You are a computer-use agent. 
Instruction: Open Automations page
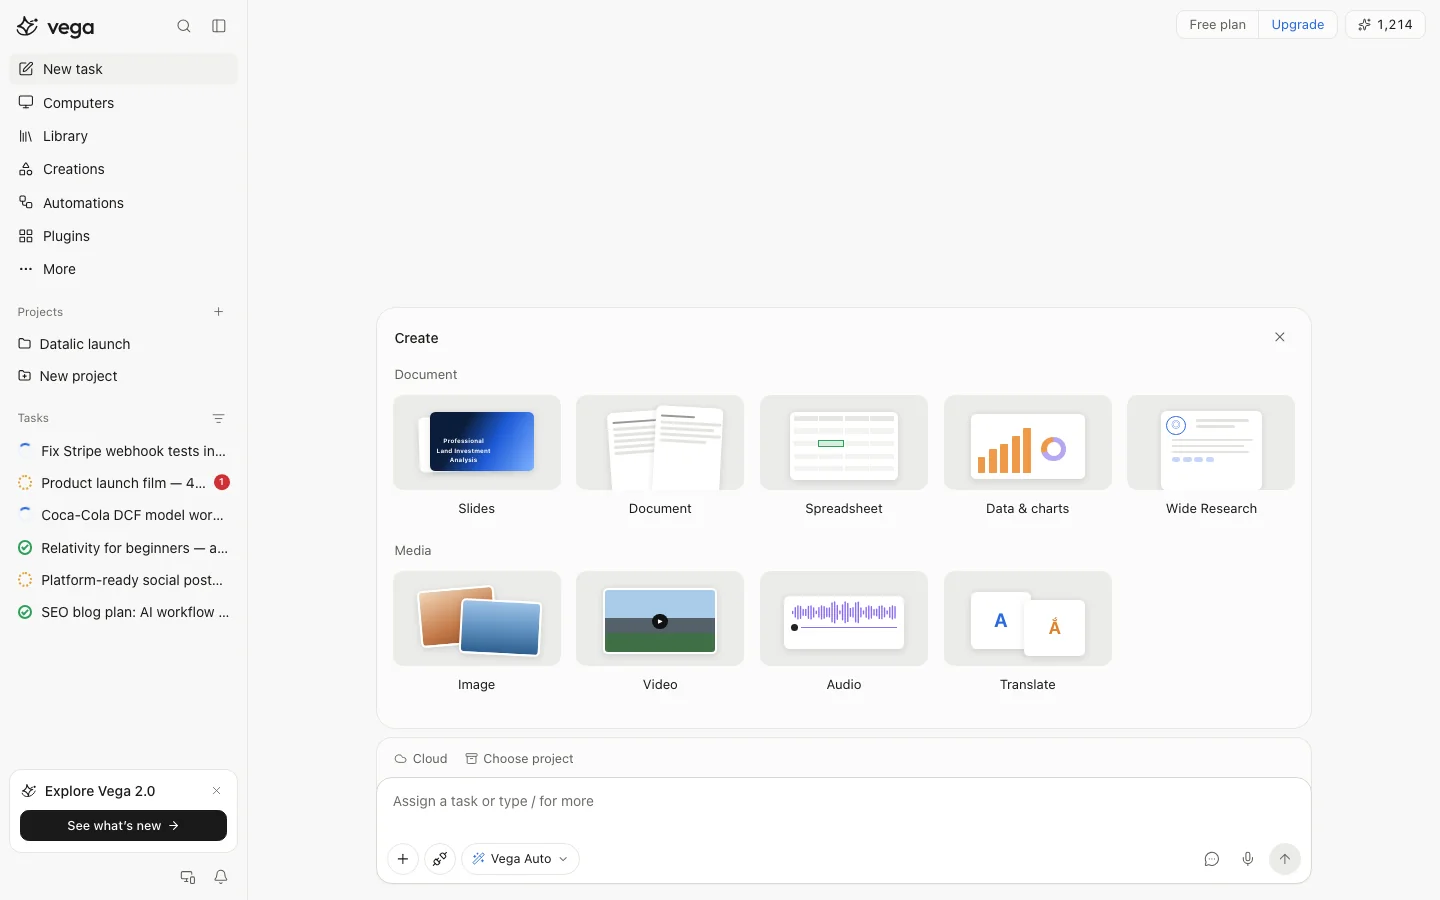[x=124, y=203]
